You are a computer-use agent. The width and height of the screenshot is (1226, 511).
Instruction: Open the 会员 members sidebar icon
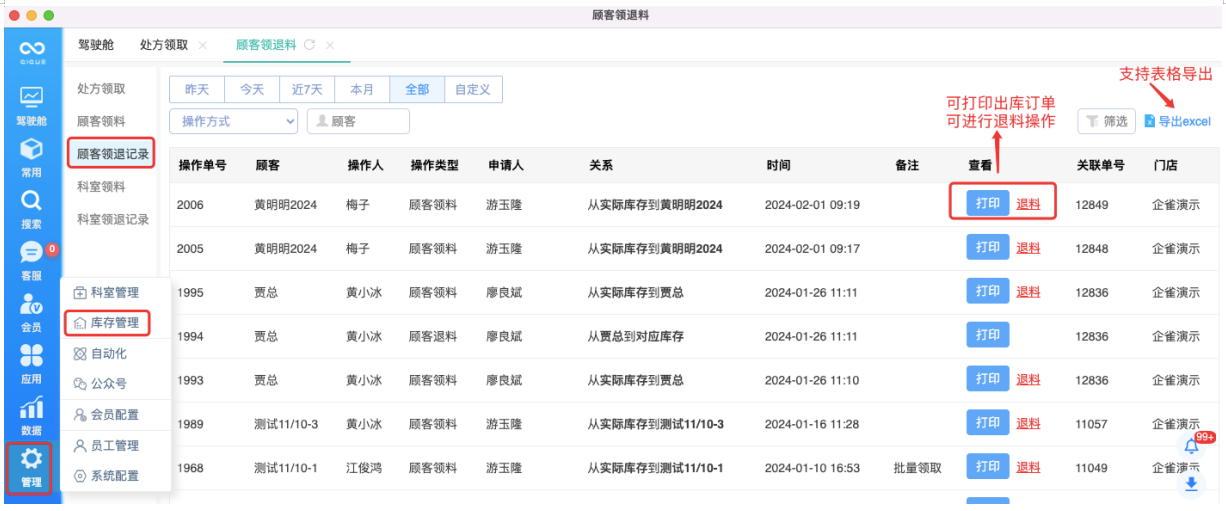(31, 312)
